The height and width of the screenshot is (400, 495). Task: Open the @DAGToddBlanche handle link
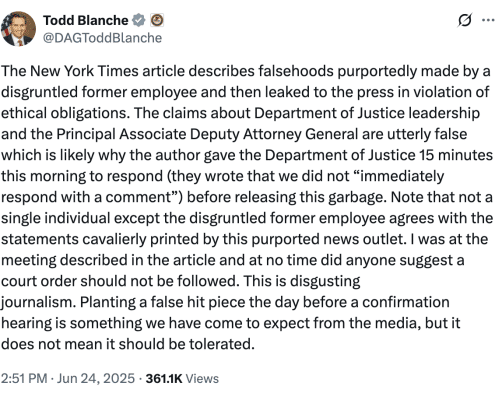(x=102, y=38)
